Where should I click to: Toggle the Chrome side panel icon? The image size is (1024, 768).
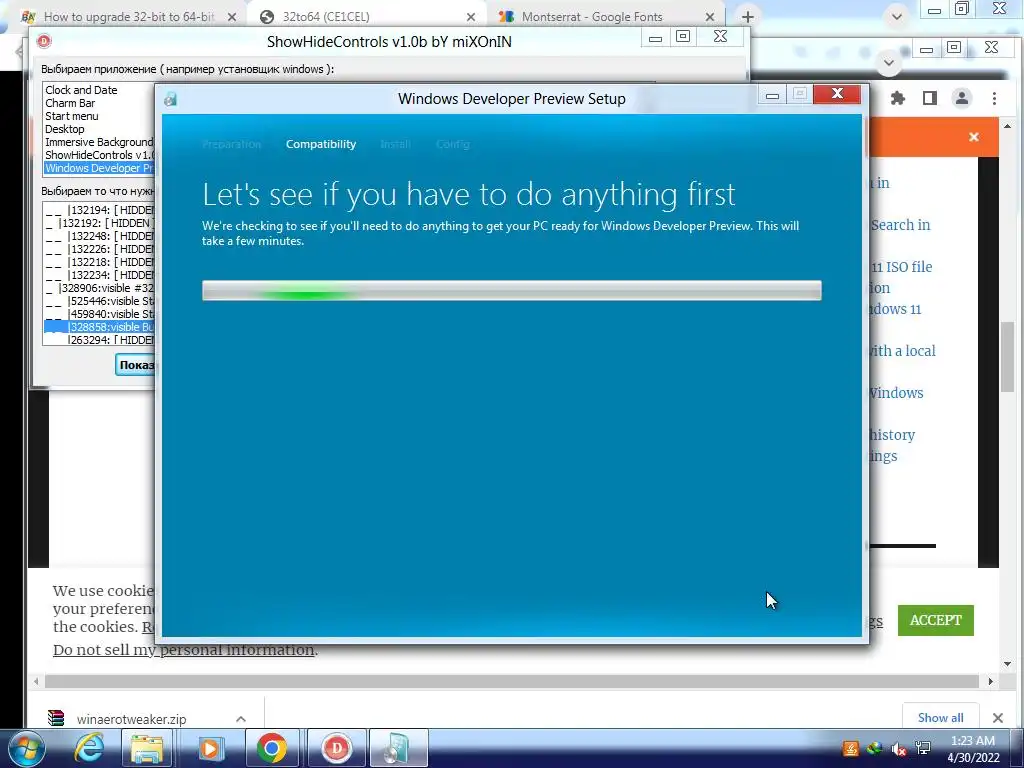pyautogui.click(x=929, y=98)
